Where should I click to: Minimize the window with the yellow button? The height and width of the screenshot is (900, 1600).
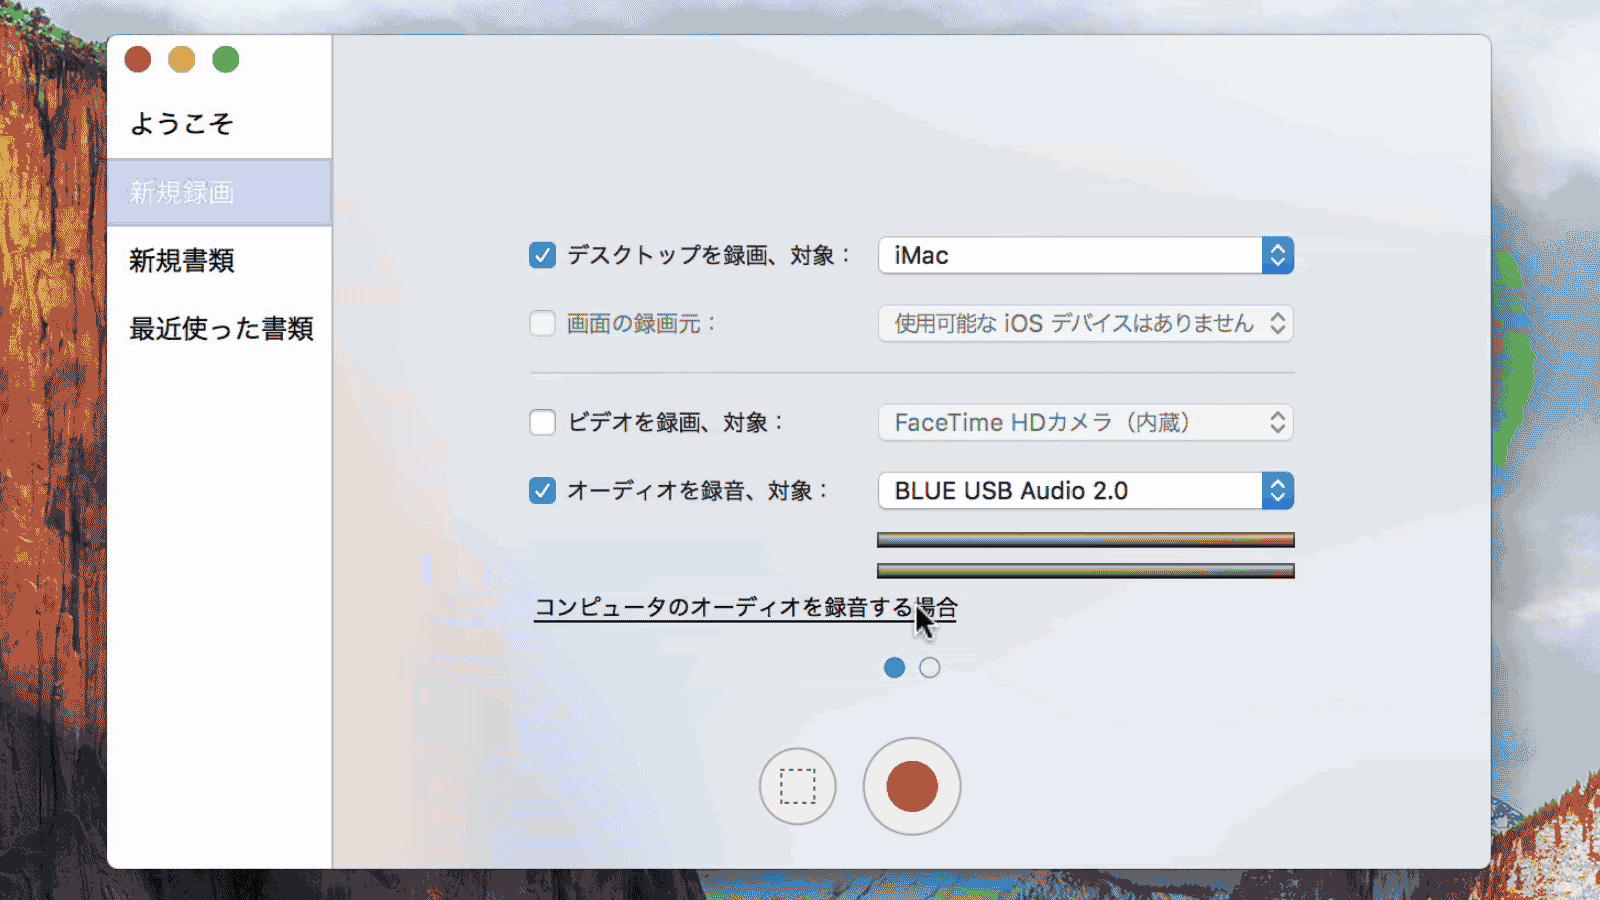[x=182, y=60]
